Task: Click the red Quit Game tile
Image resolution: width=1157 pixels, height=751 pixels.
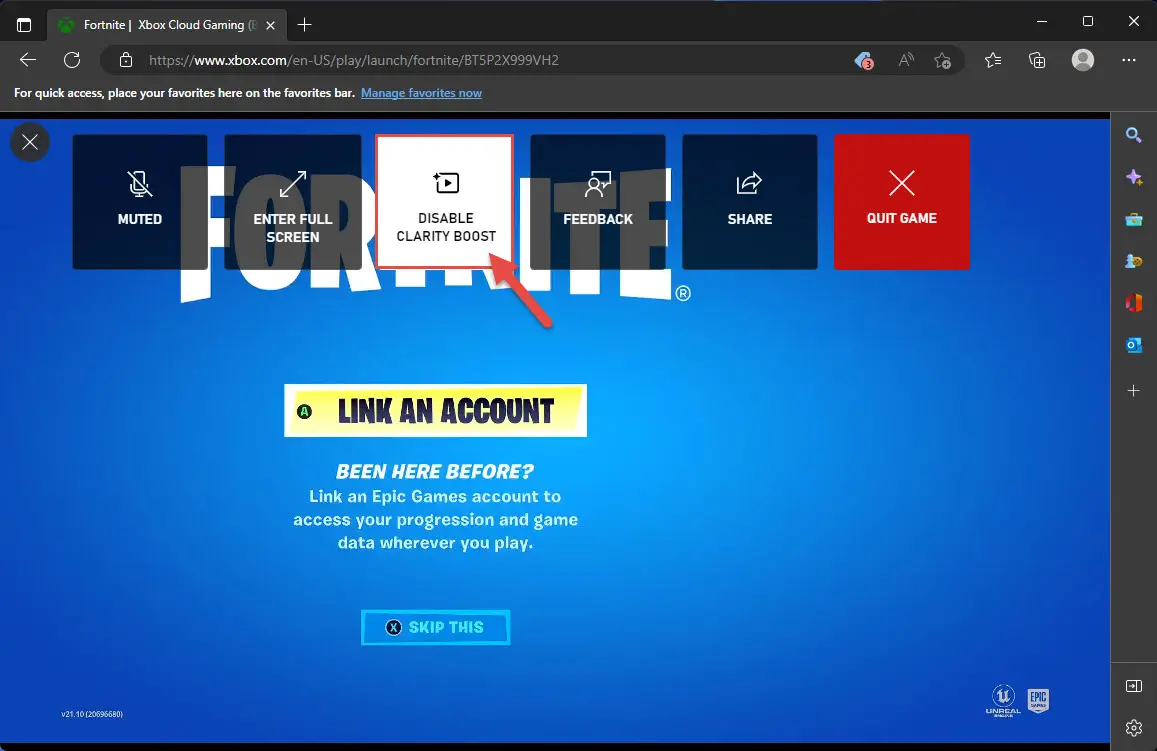Action: click(x=902, y=201)
